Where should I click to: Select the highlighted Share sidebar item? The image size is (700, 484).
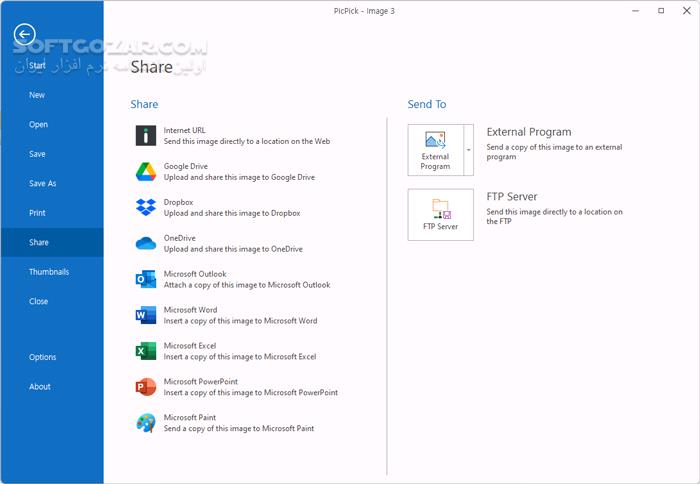(x=52, y=242)
